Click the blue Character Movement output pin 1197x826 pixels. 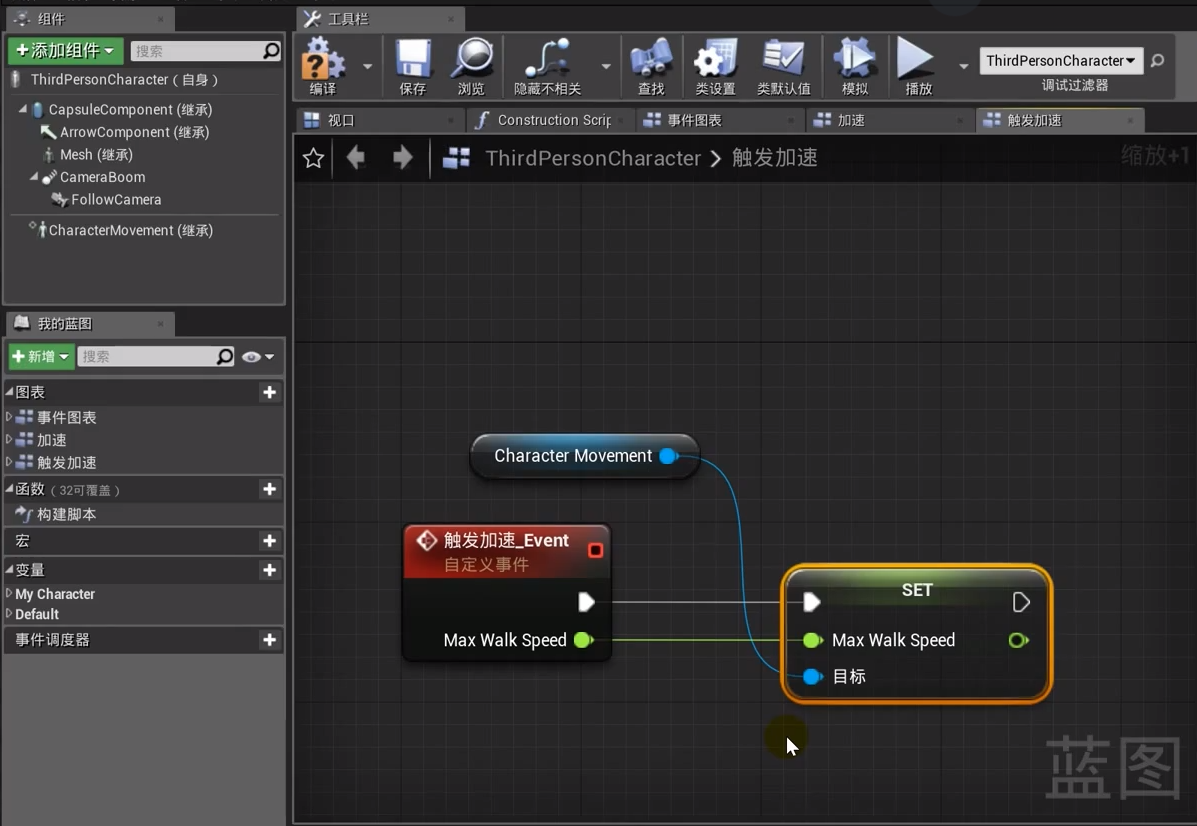[x=669, y=456]
